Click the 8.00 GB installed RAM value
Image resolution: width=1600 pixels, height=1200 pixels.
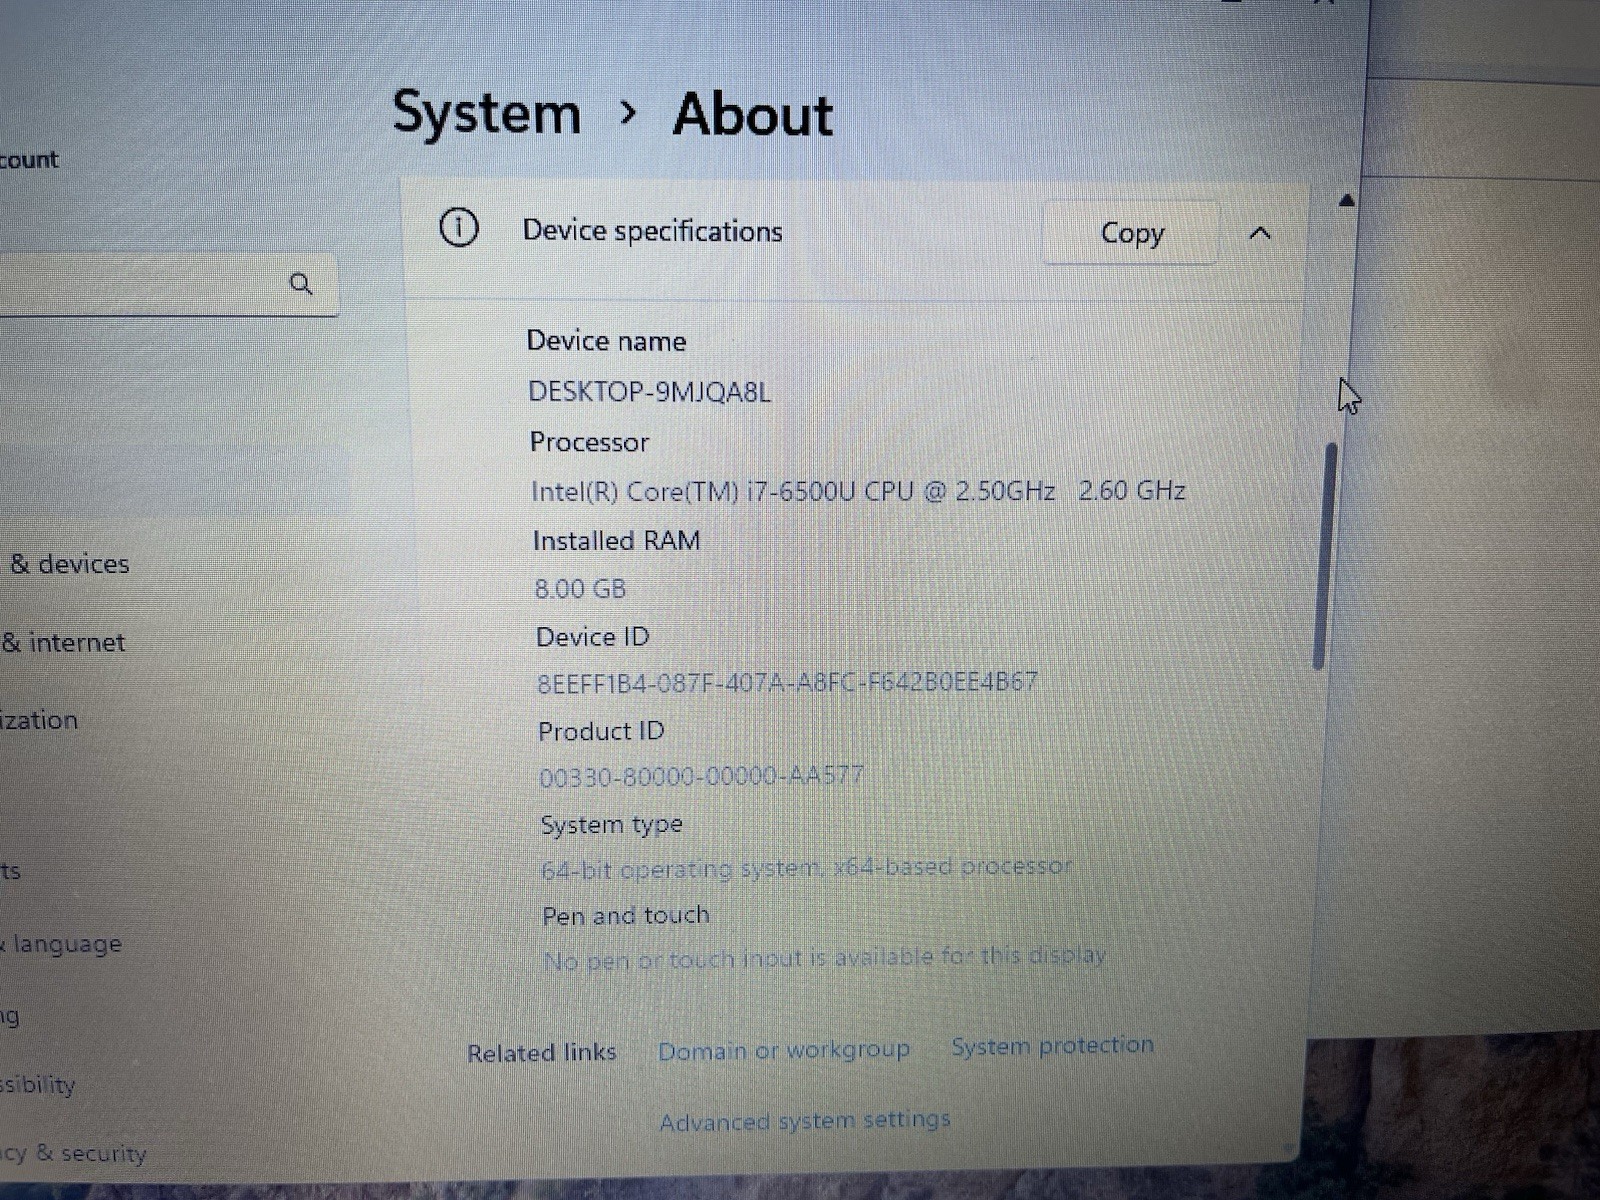point(580,588)
